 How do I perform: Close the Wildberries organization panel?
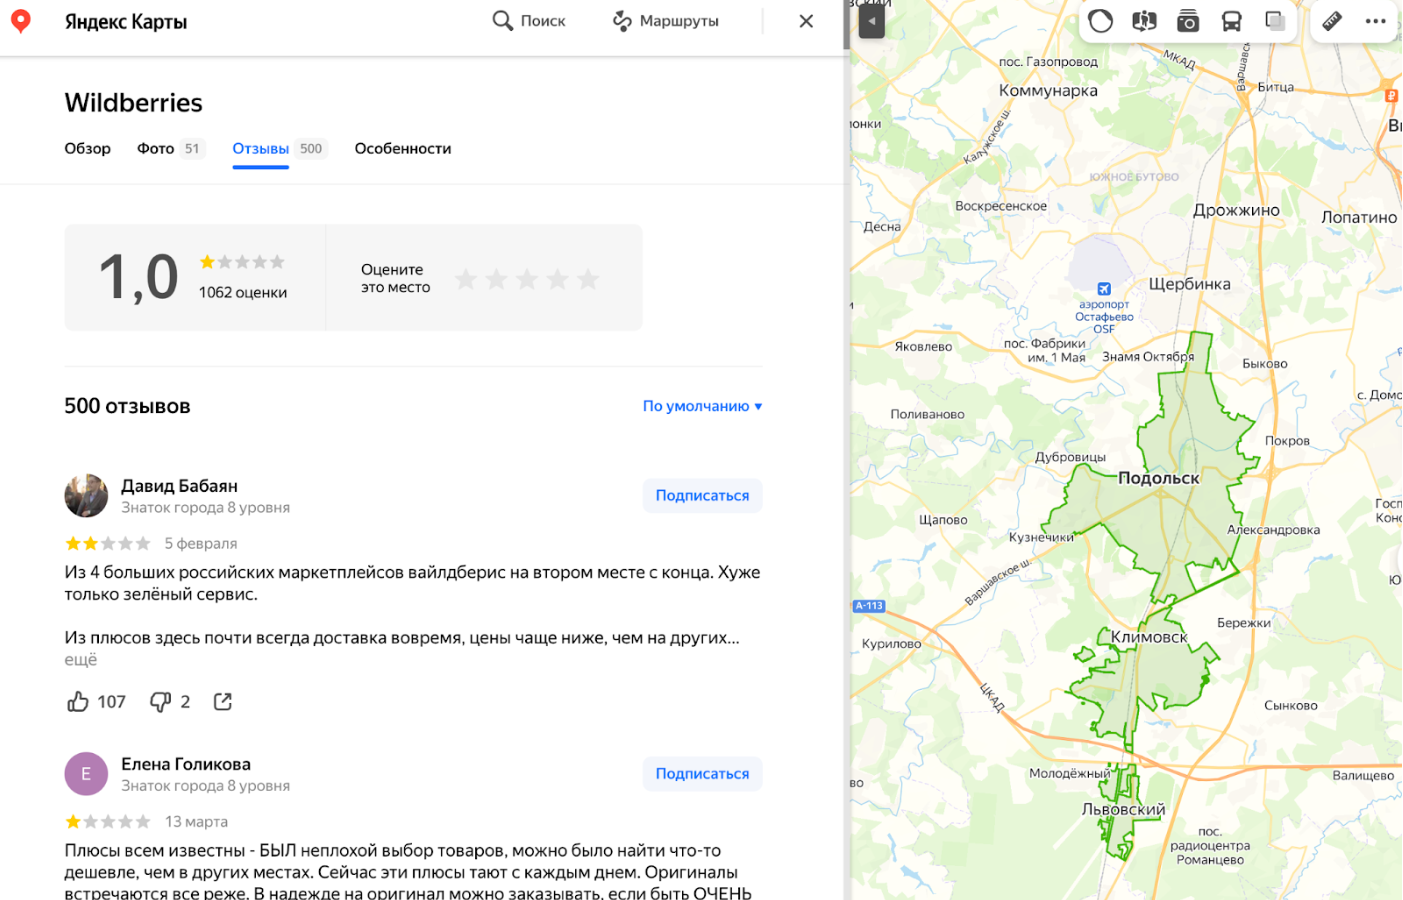click(806, 21)
